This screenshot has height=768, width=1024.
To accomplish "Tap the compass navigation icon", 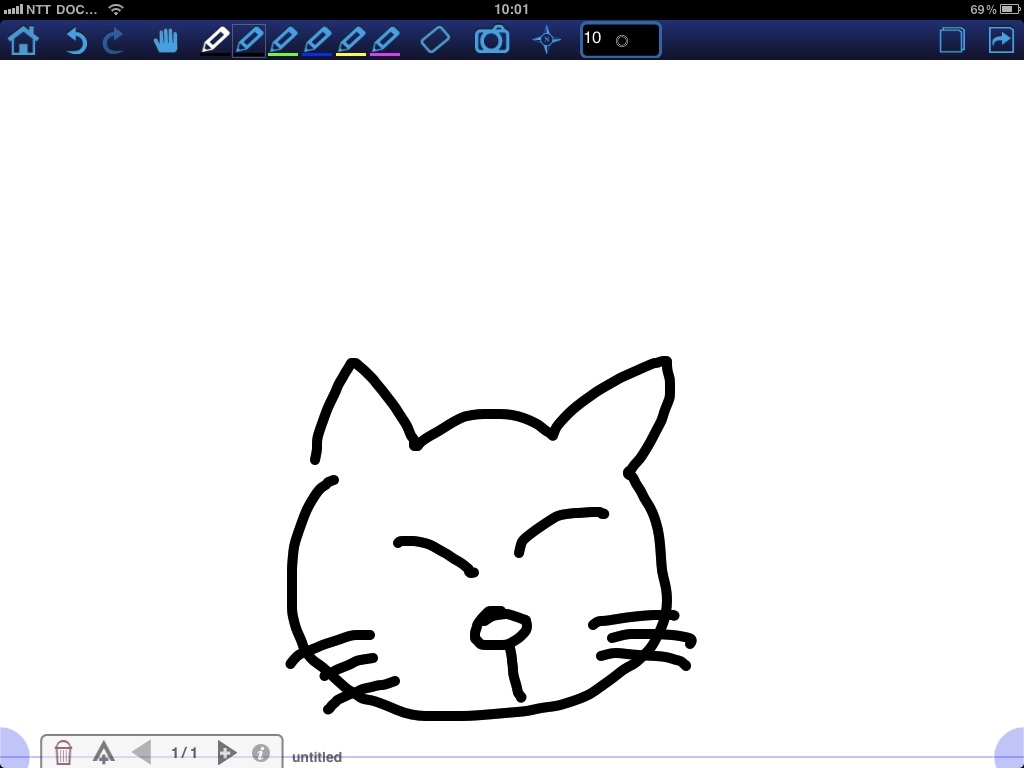I will (x=546, y=40).
